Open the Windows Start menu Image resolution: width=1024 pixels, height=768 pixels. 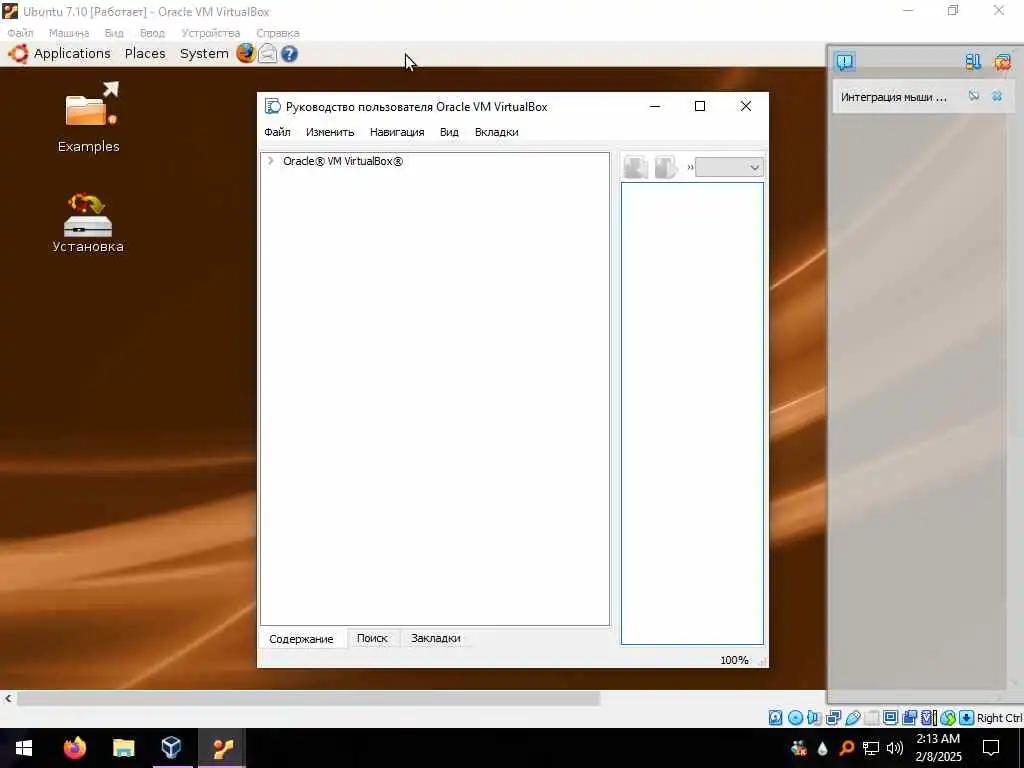[24, 748]
